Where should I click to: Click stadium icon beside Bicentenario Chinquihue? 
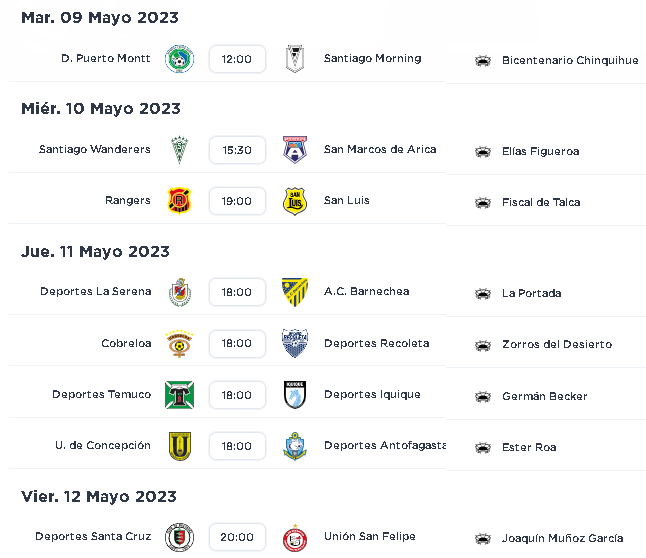[x=483, y=61]
